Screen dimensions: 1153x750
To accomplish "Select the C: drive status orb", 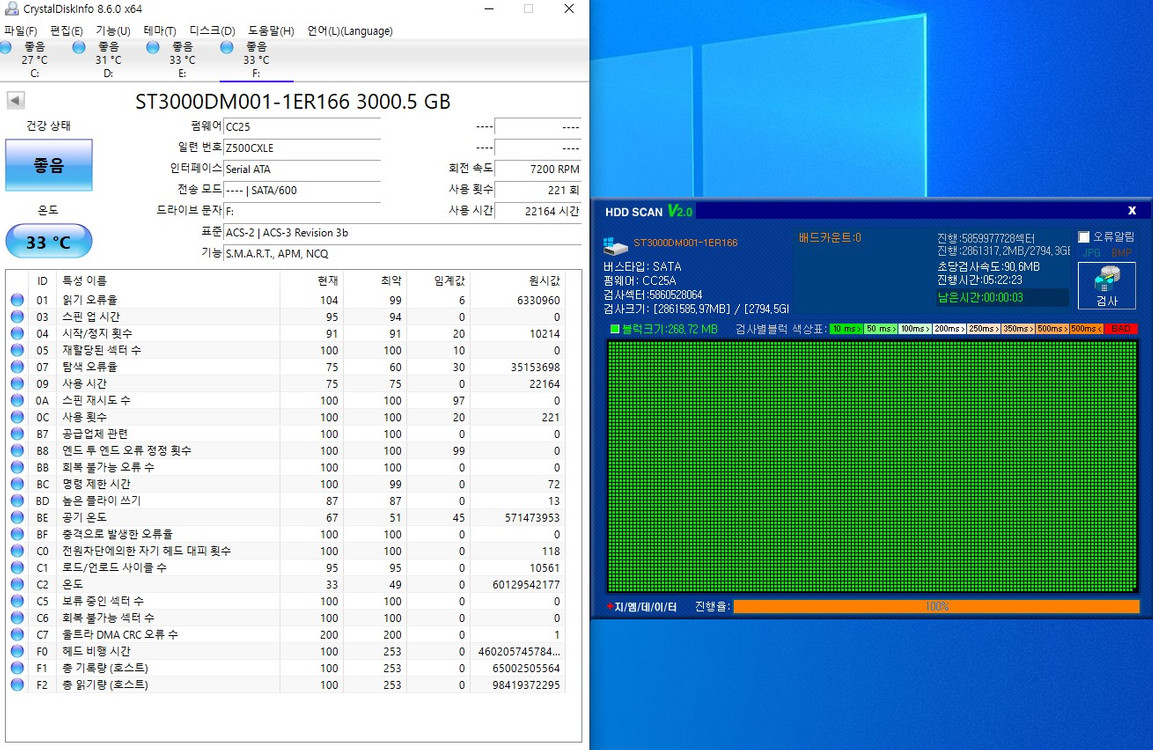I will [x=7, y=47].
